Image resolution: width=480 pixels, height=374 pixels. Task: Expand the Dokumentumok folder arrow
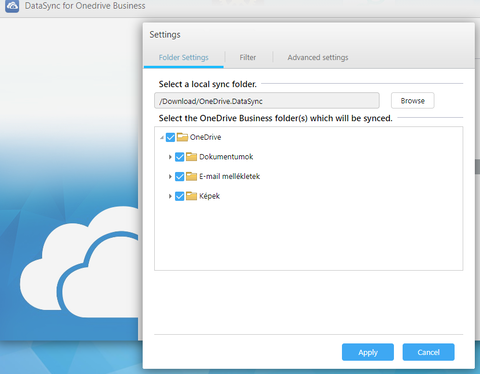click(x=170, y=157)
